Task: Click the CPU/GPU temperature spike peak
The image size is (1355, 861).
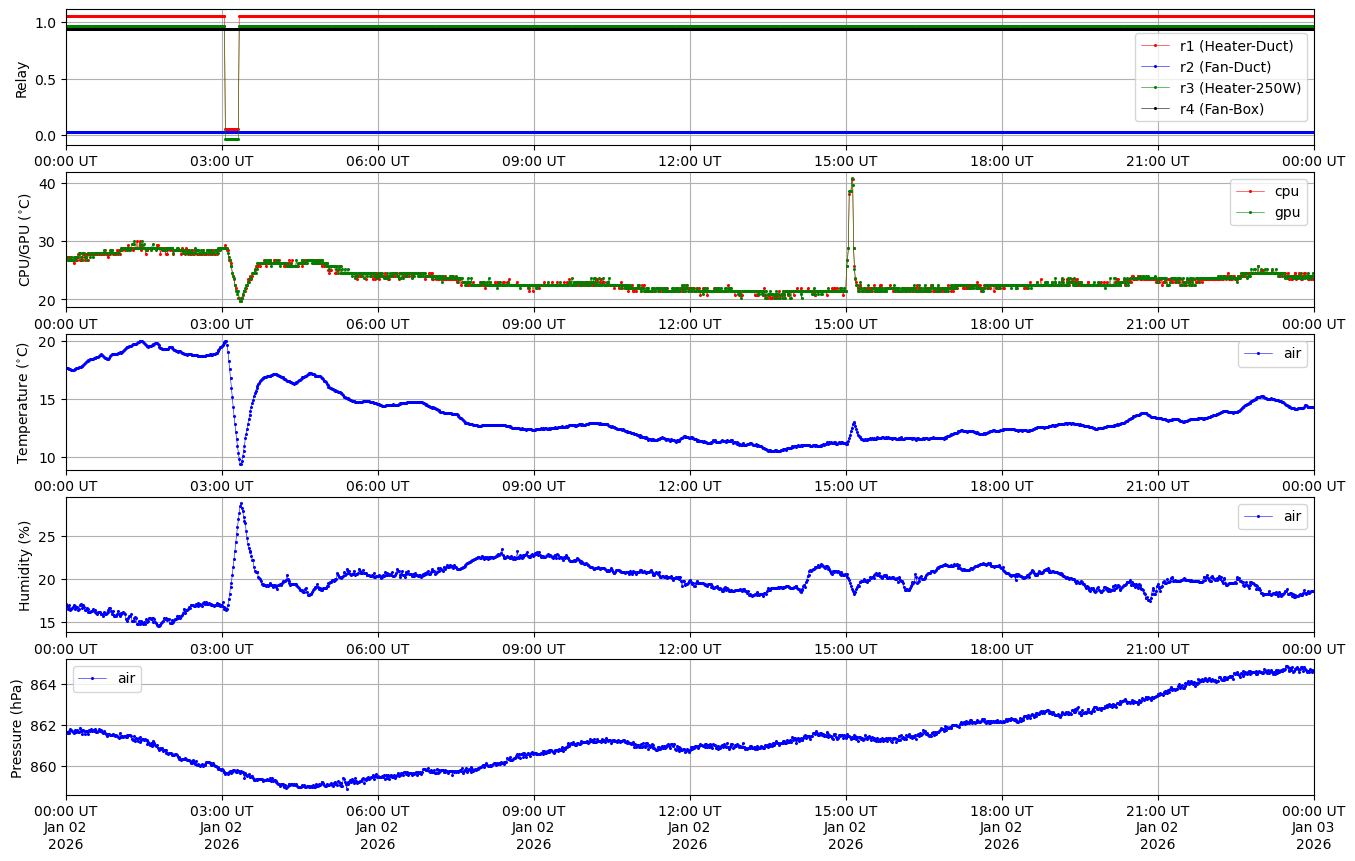Action: pos(852,179)
